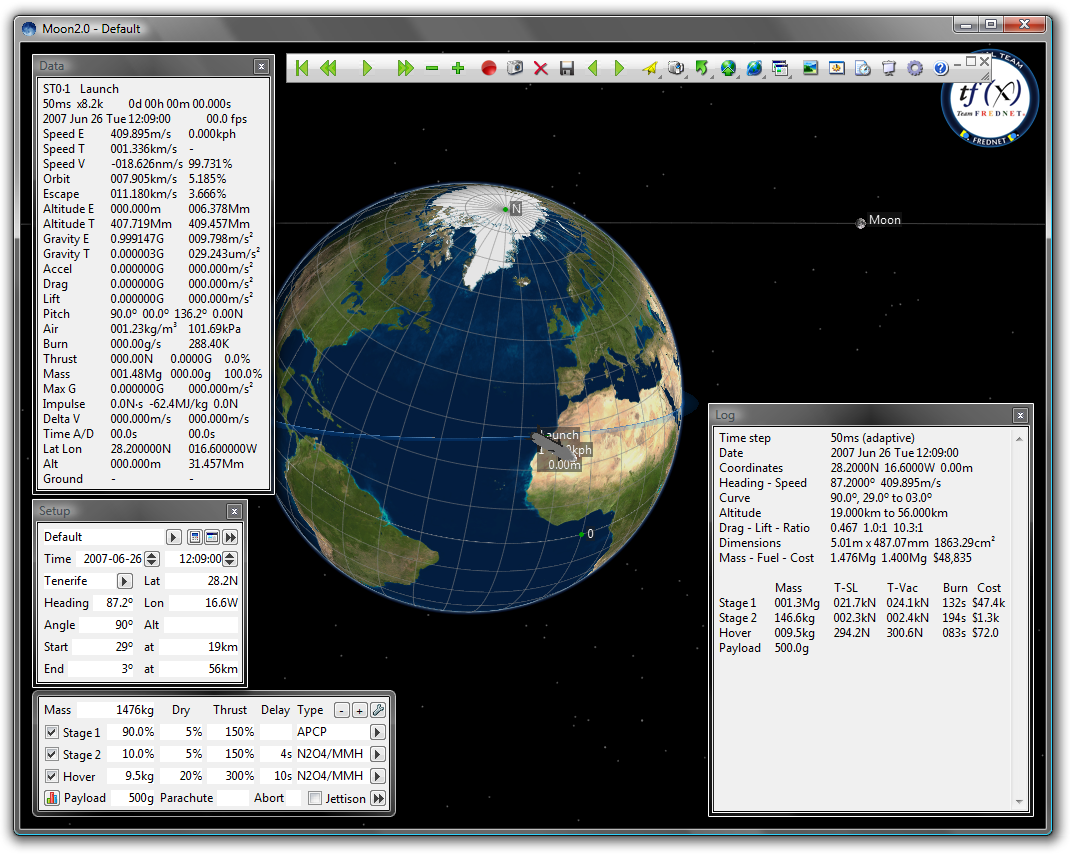Click the skip-to-start green toolbar icon
The width and height of the screenshot is (1070, 855).
(x=302, y=68)
